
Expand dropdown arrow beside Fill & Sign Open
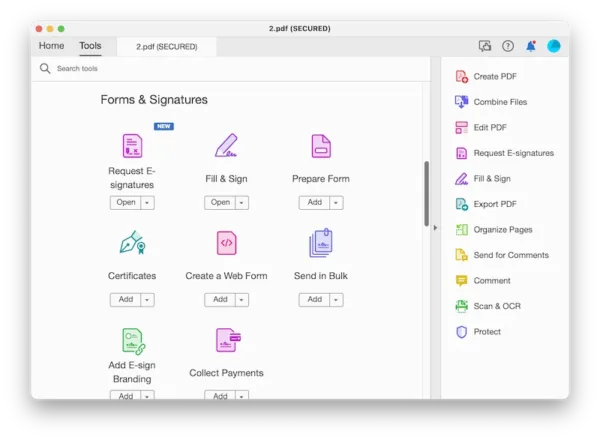point(242,203)
